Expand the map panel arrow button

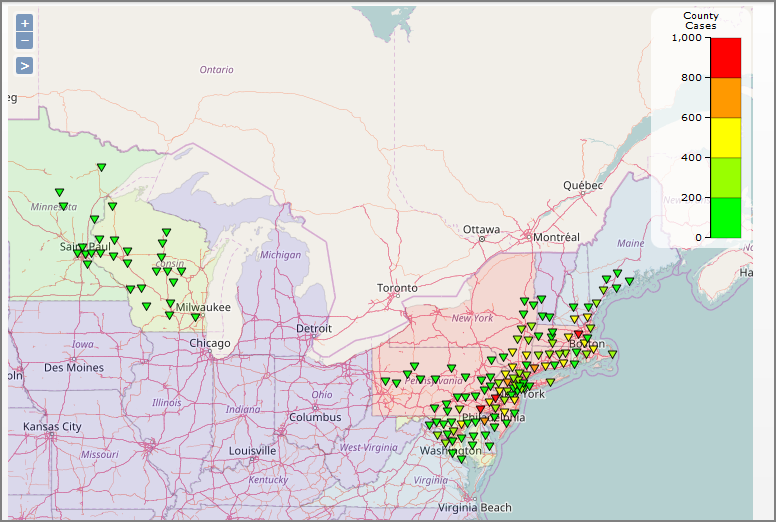point(25,65)
